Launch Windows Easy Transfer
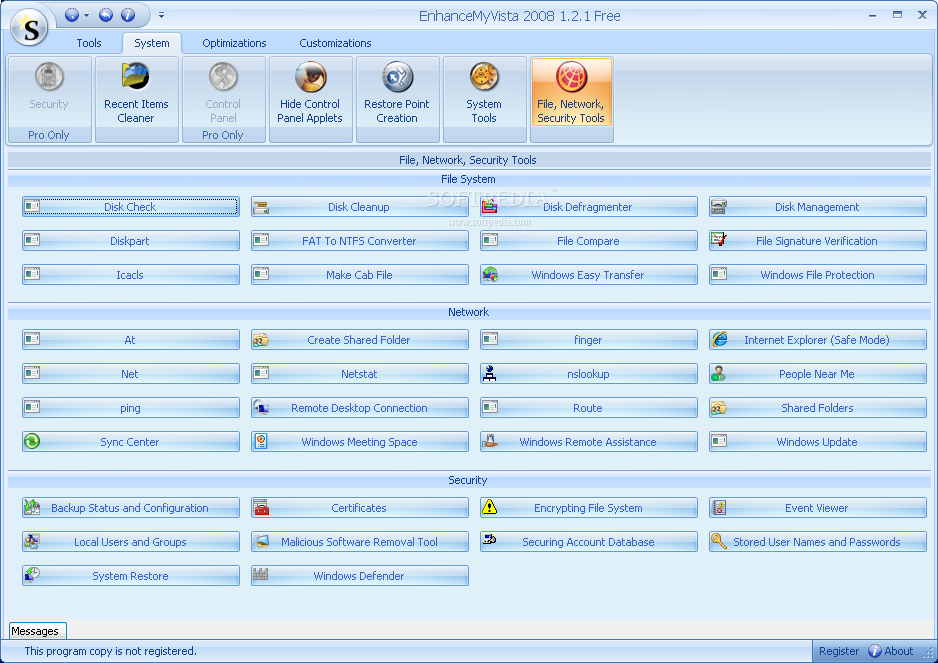Screen dimensions: 938x663 (x=589, y=275)
